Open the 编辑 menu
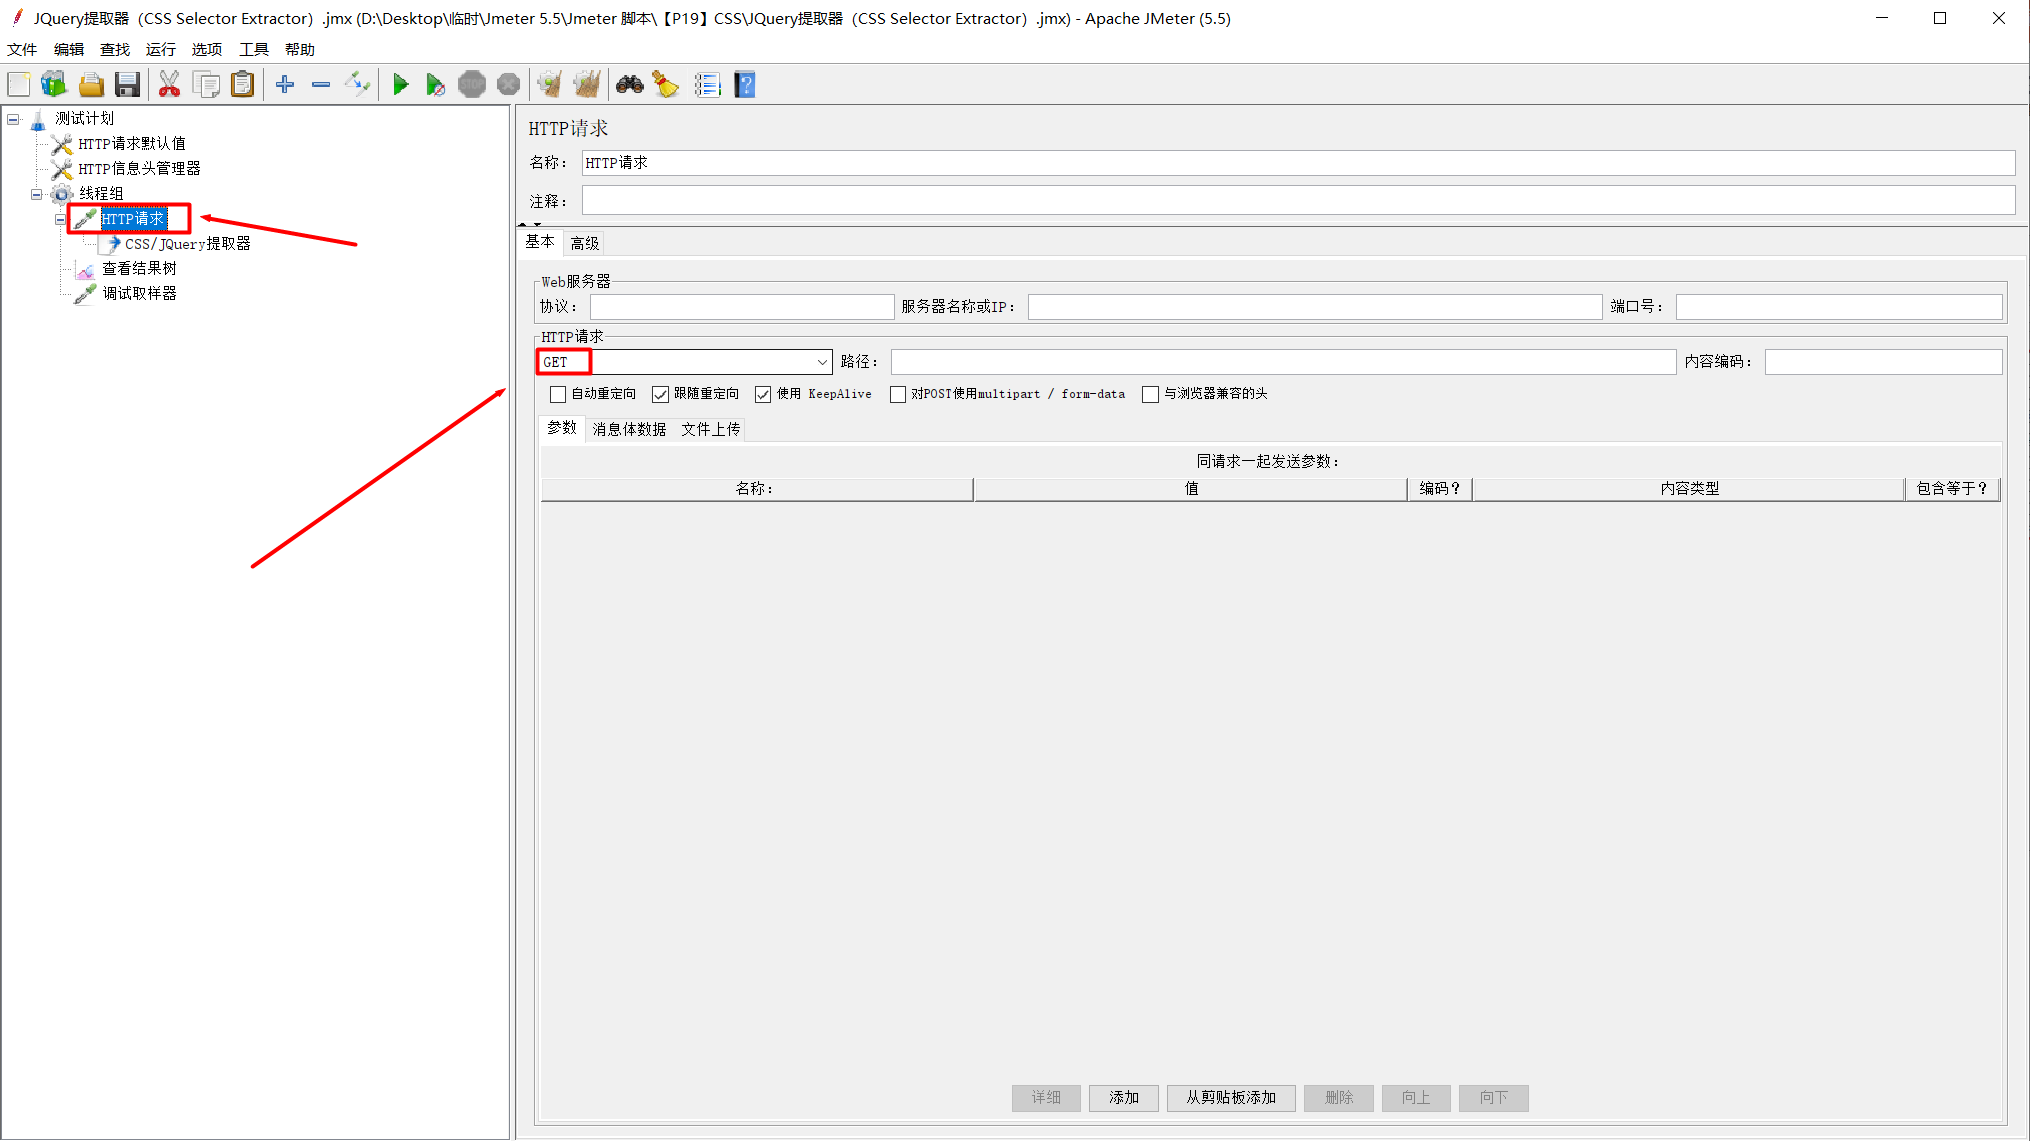This screenshot has height=1141, width=2030. click(x=69, y=49)
